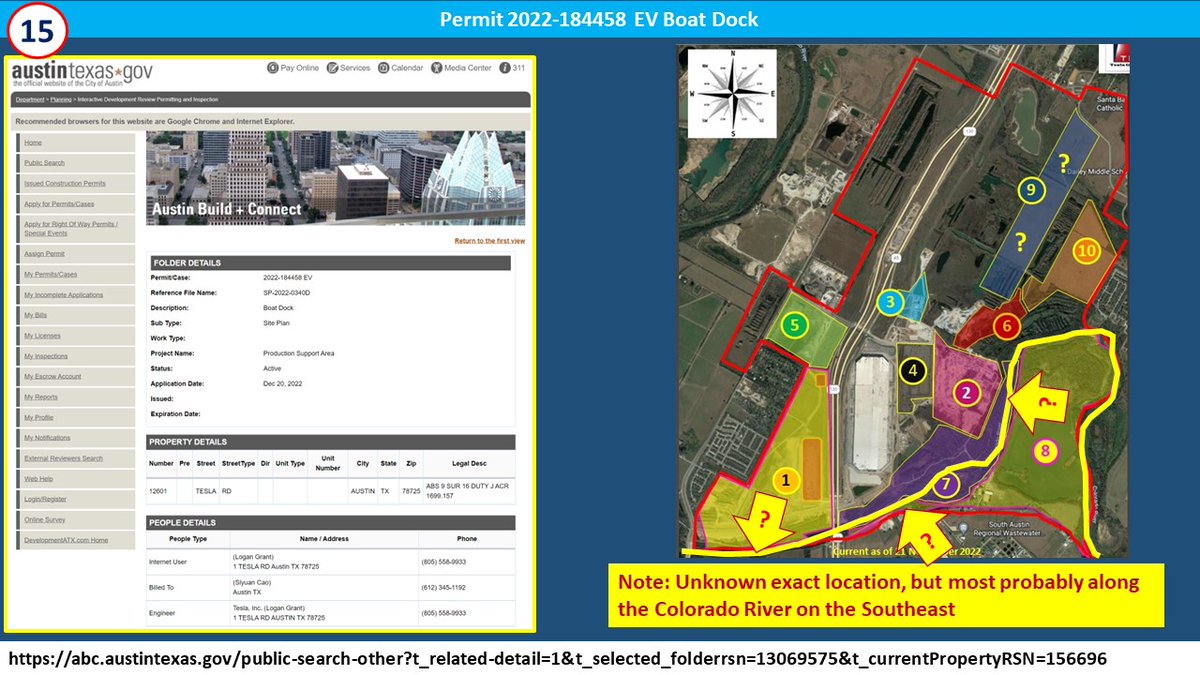This screenshot has width=1200, height=675.
Task: Click application date Dec 20, 2022
Action: [283, 383]
